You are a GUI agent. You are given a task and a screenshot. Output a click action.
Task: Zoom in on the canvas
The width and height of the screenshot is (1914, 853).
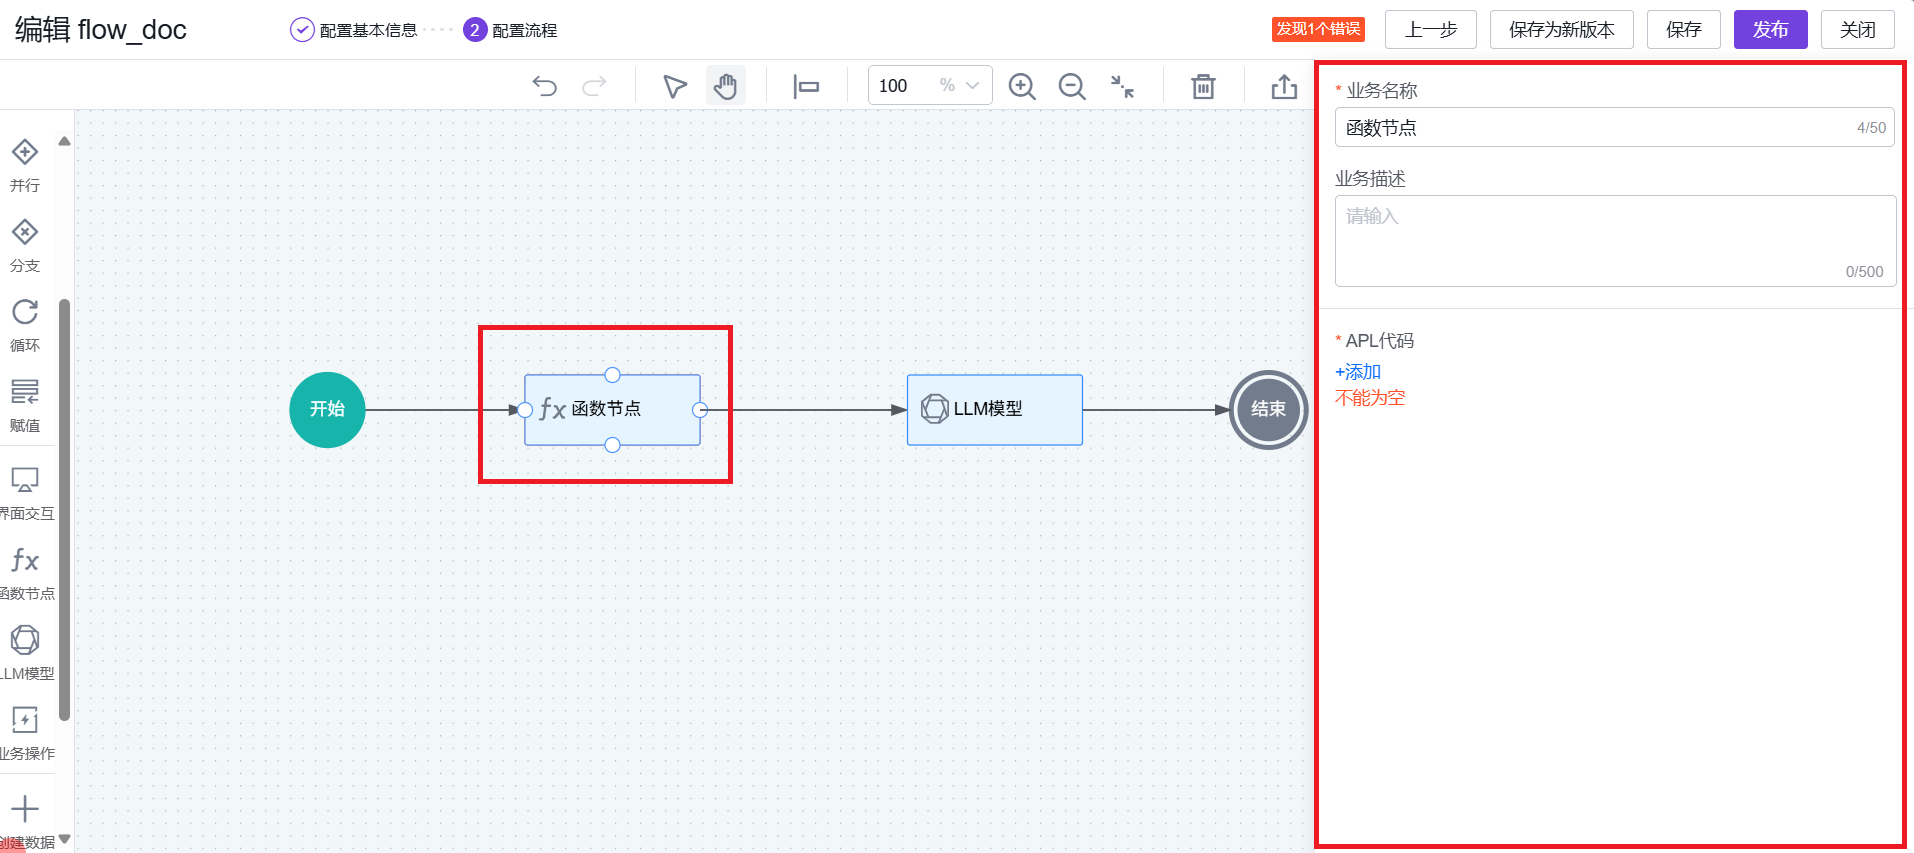1021,86
